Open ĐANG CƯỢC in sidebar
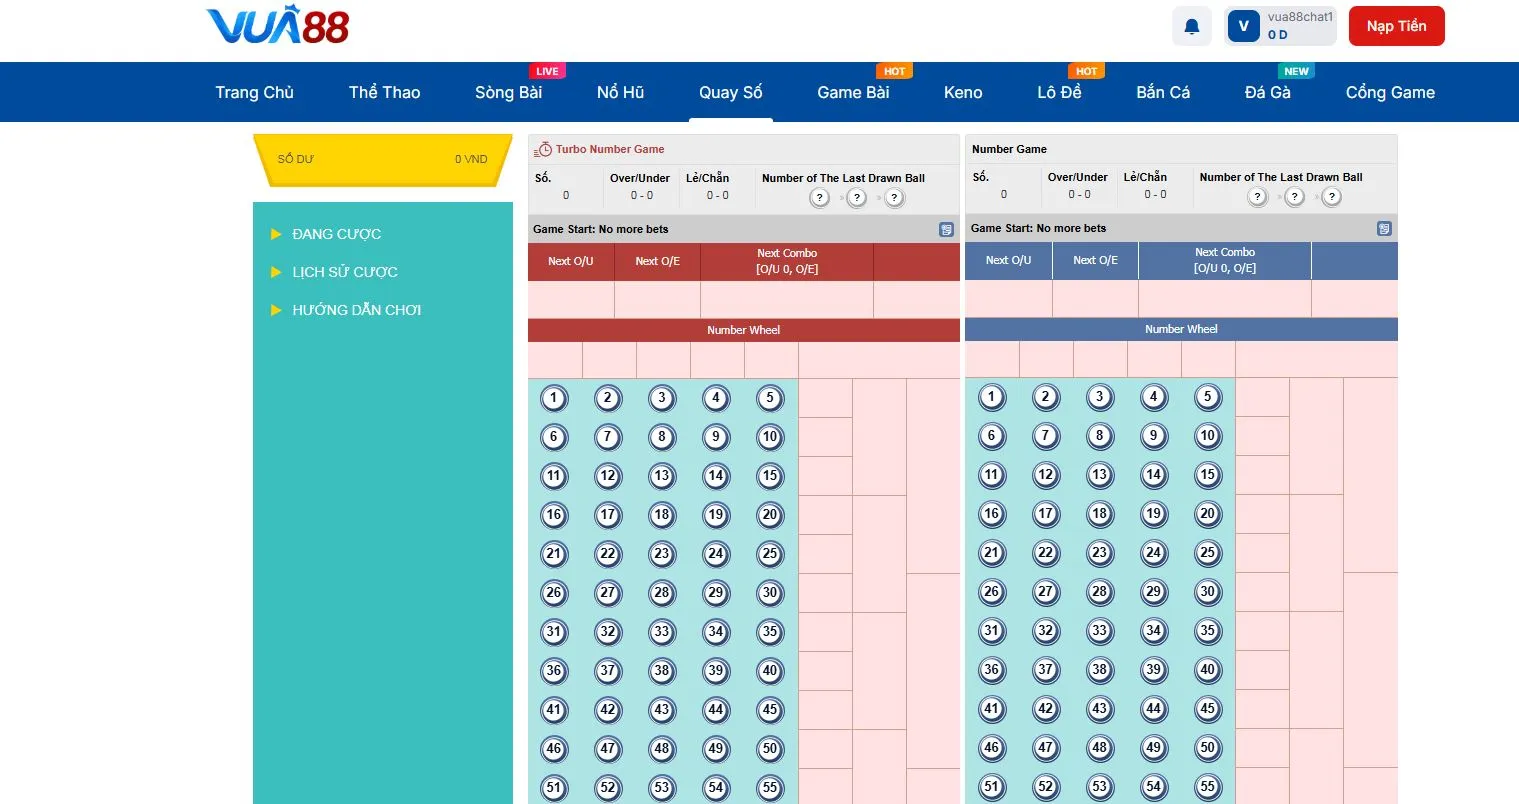 click(336, 234)
